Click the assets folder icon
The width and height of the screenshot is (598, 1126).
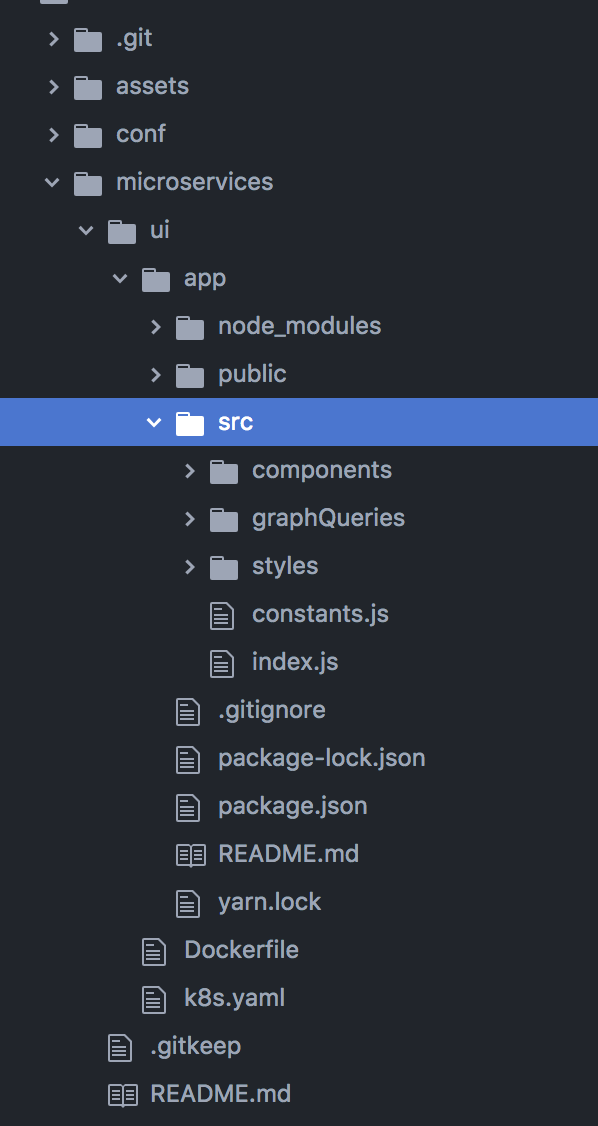87,86
